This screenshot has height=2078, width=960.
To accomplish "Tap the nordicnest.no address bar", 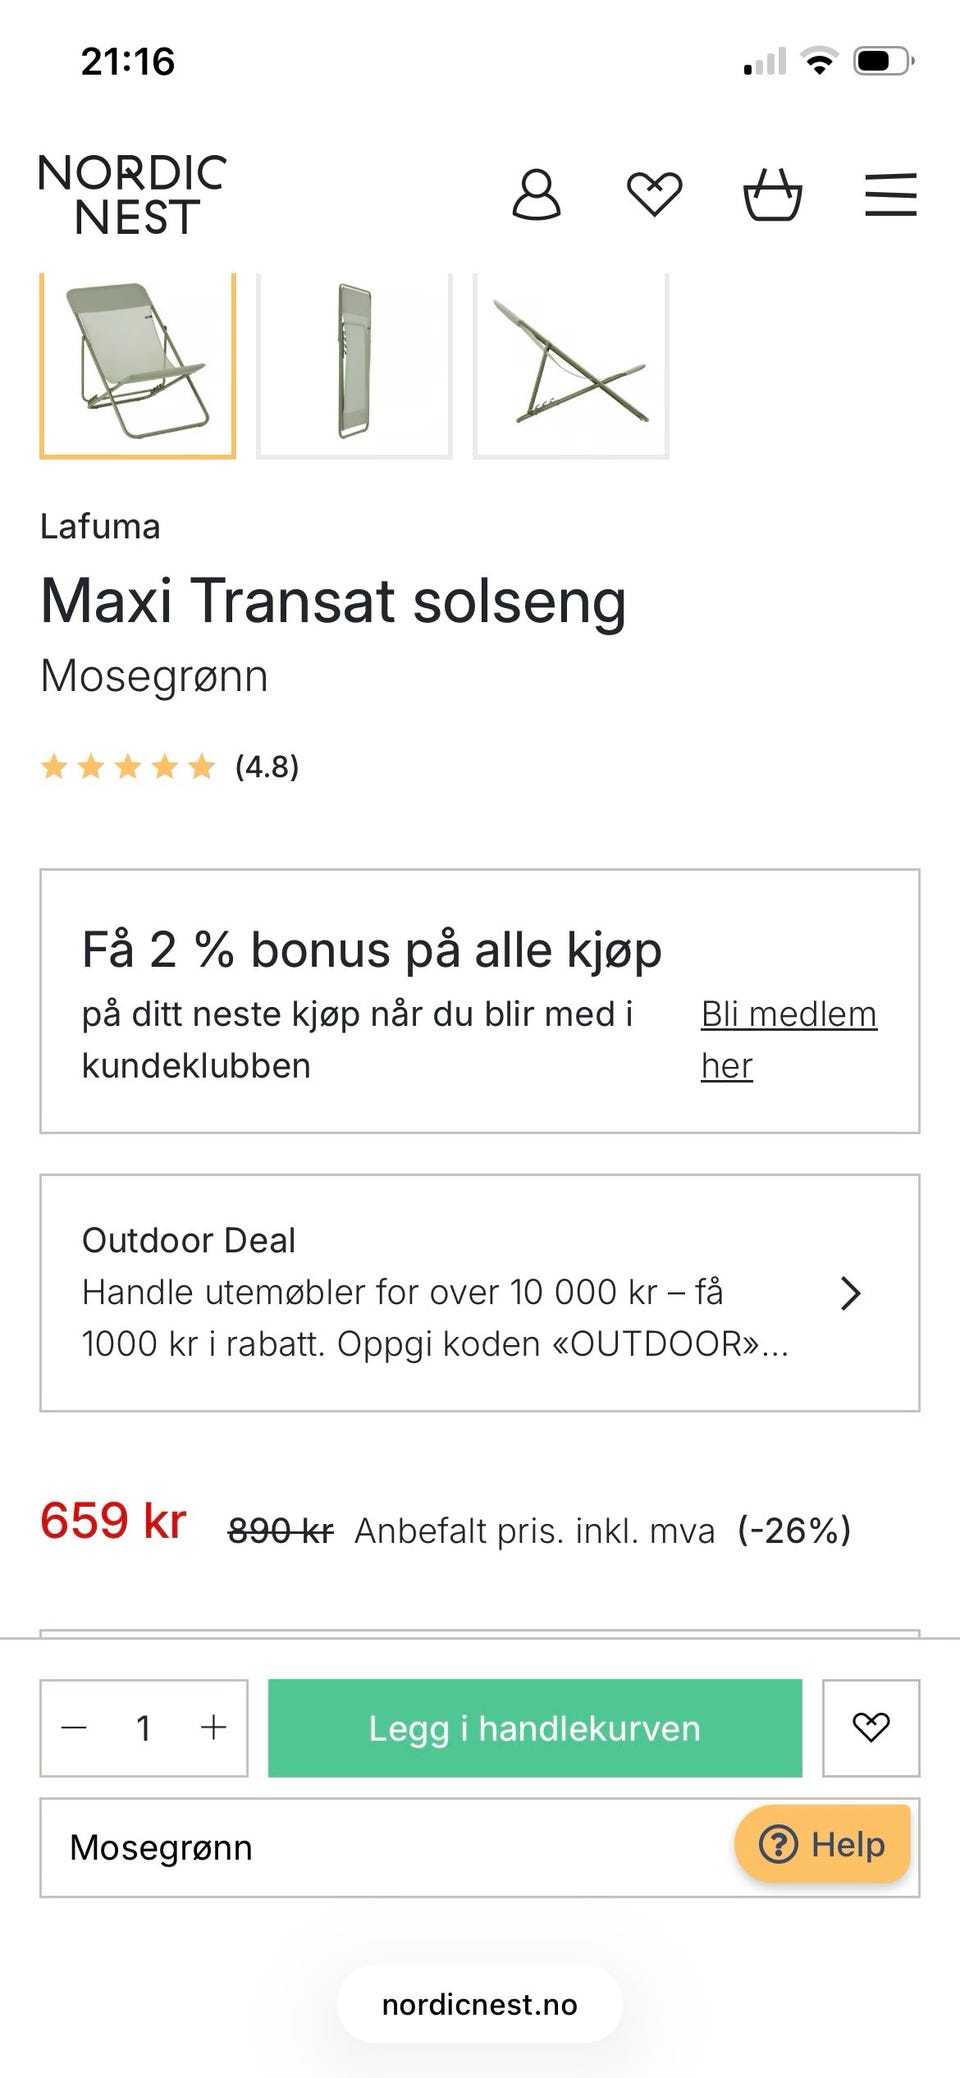I will point(480,2004).
